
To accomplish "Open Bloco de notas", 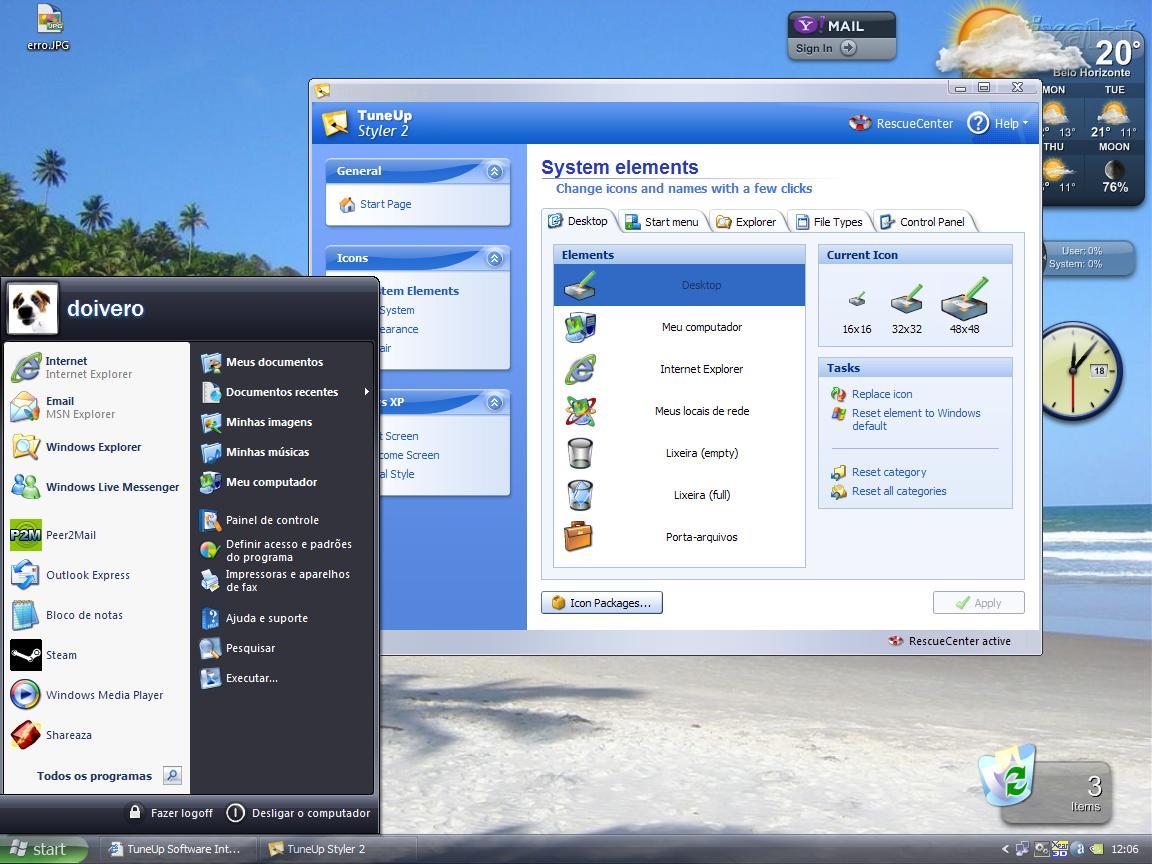I will (x=96, y=615).
